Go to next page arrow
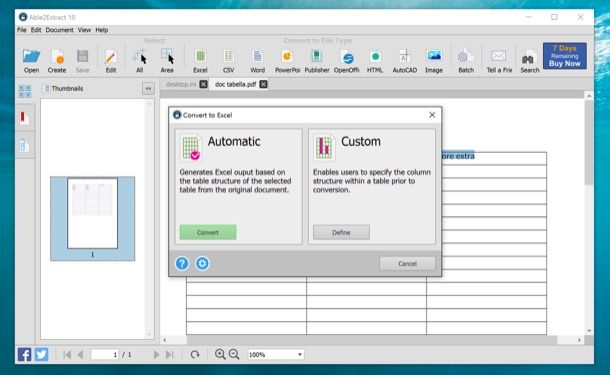The image size is (610, 375). [156, 354]
